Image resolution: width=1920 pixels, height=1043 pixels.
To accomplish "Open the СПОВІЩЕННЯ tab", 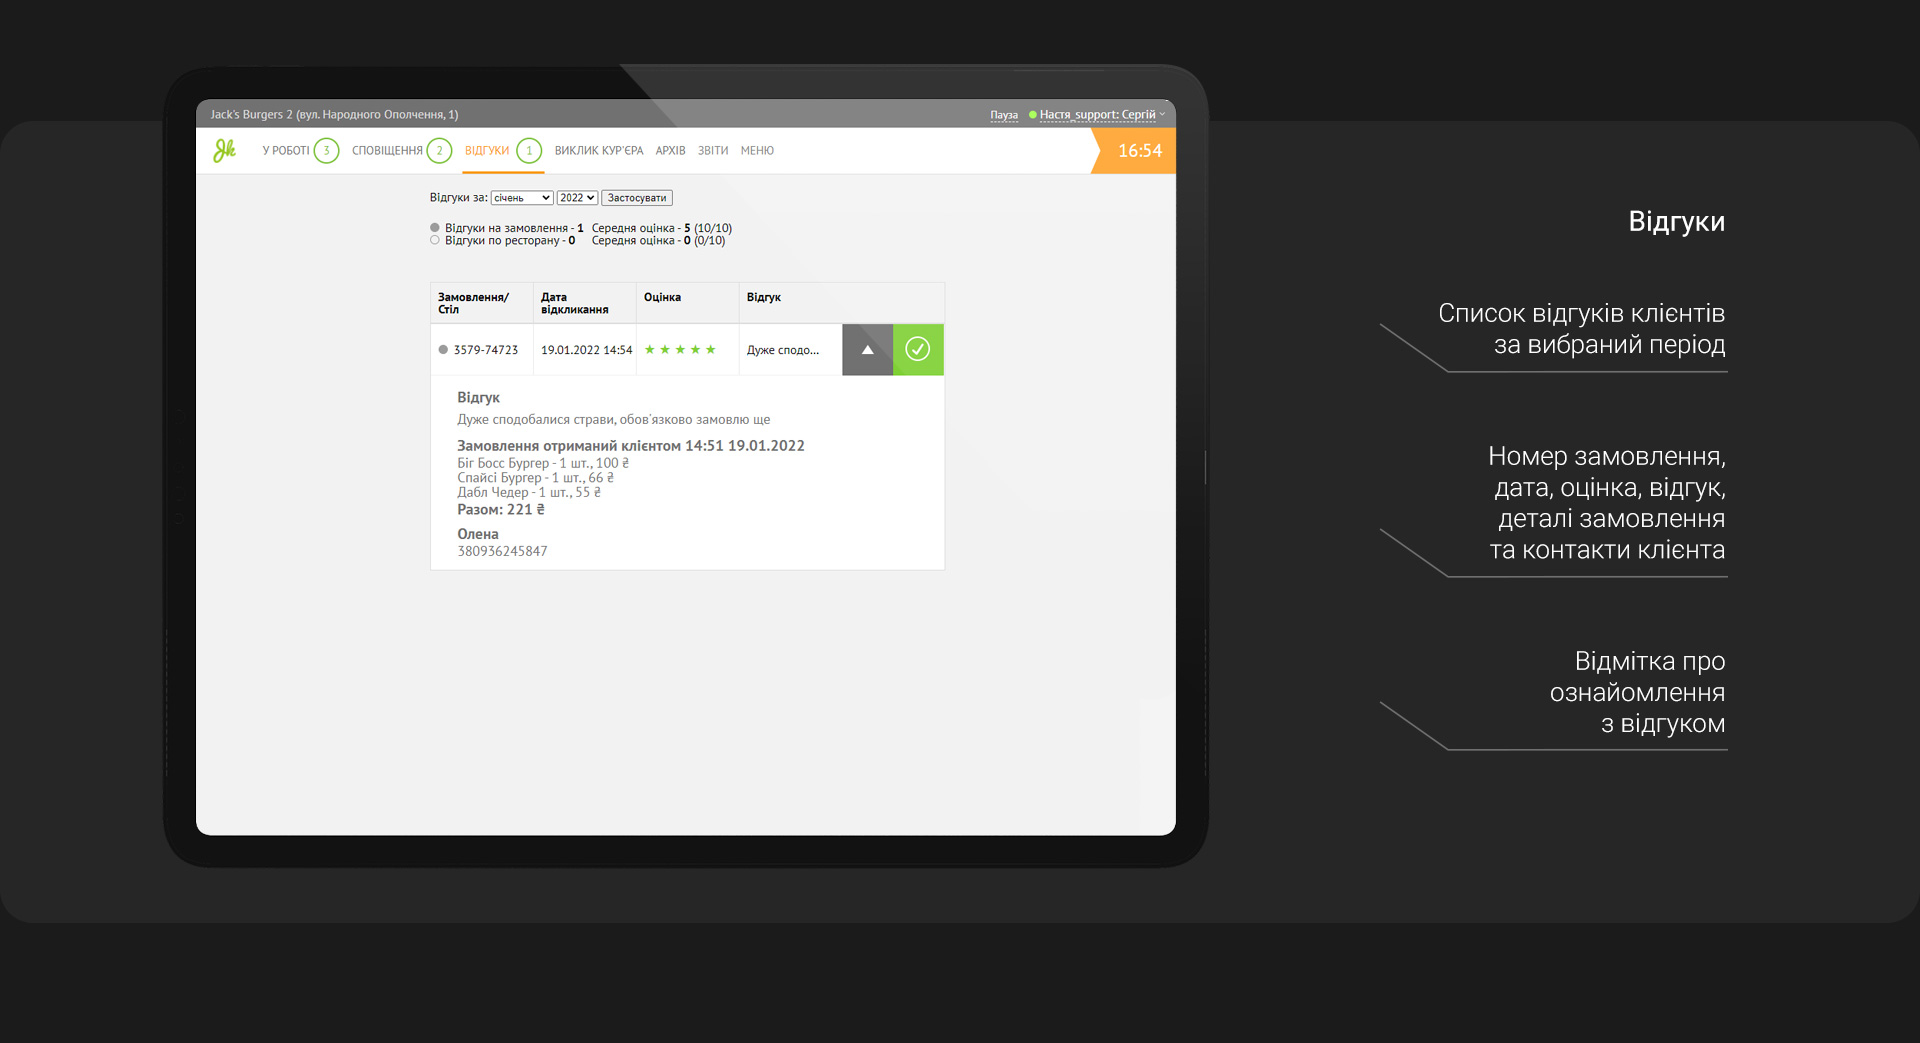I will [387, 151].
